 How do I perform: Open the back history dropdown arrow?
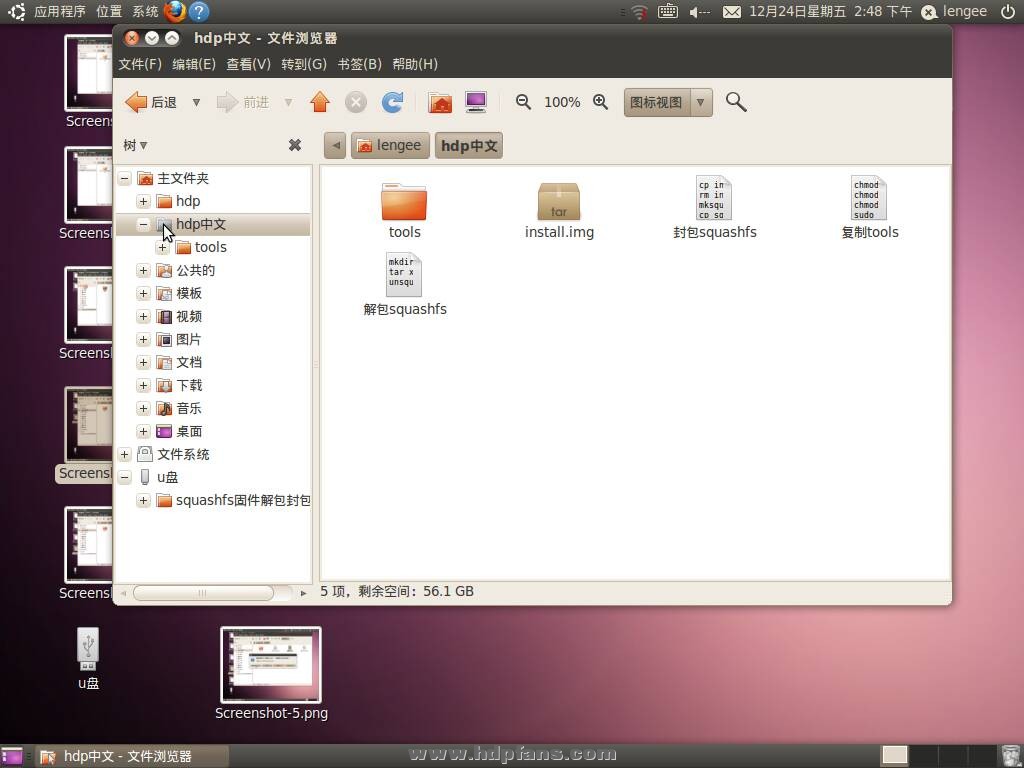point(196,103)
